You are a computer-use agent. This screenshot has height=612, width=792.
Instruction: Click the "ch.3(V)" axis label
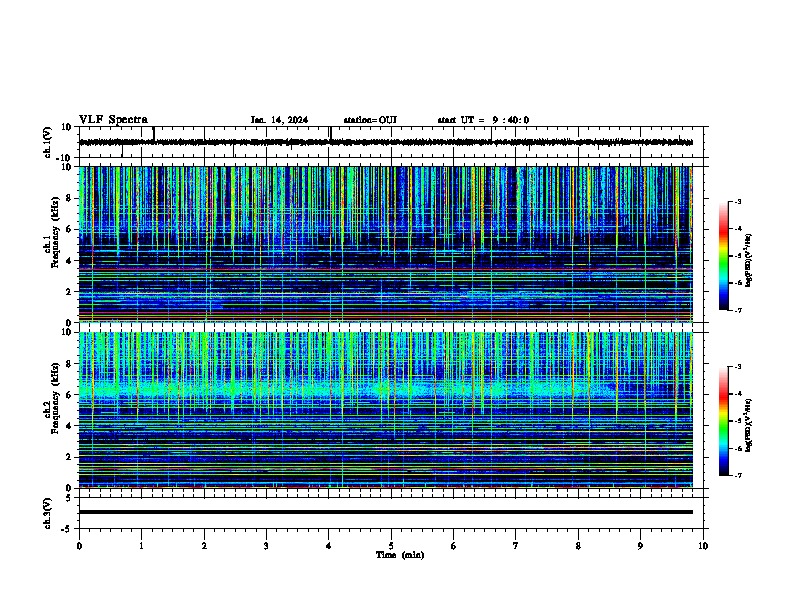click(x=48, y=513)
